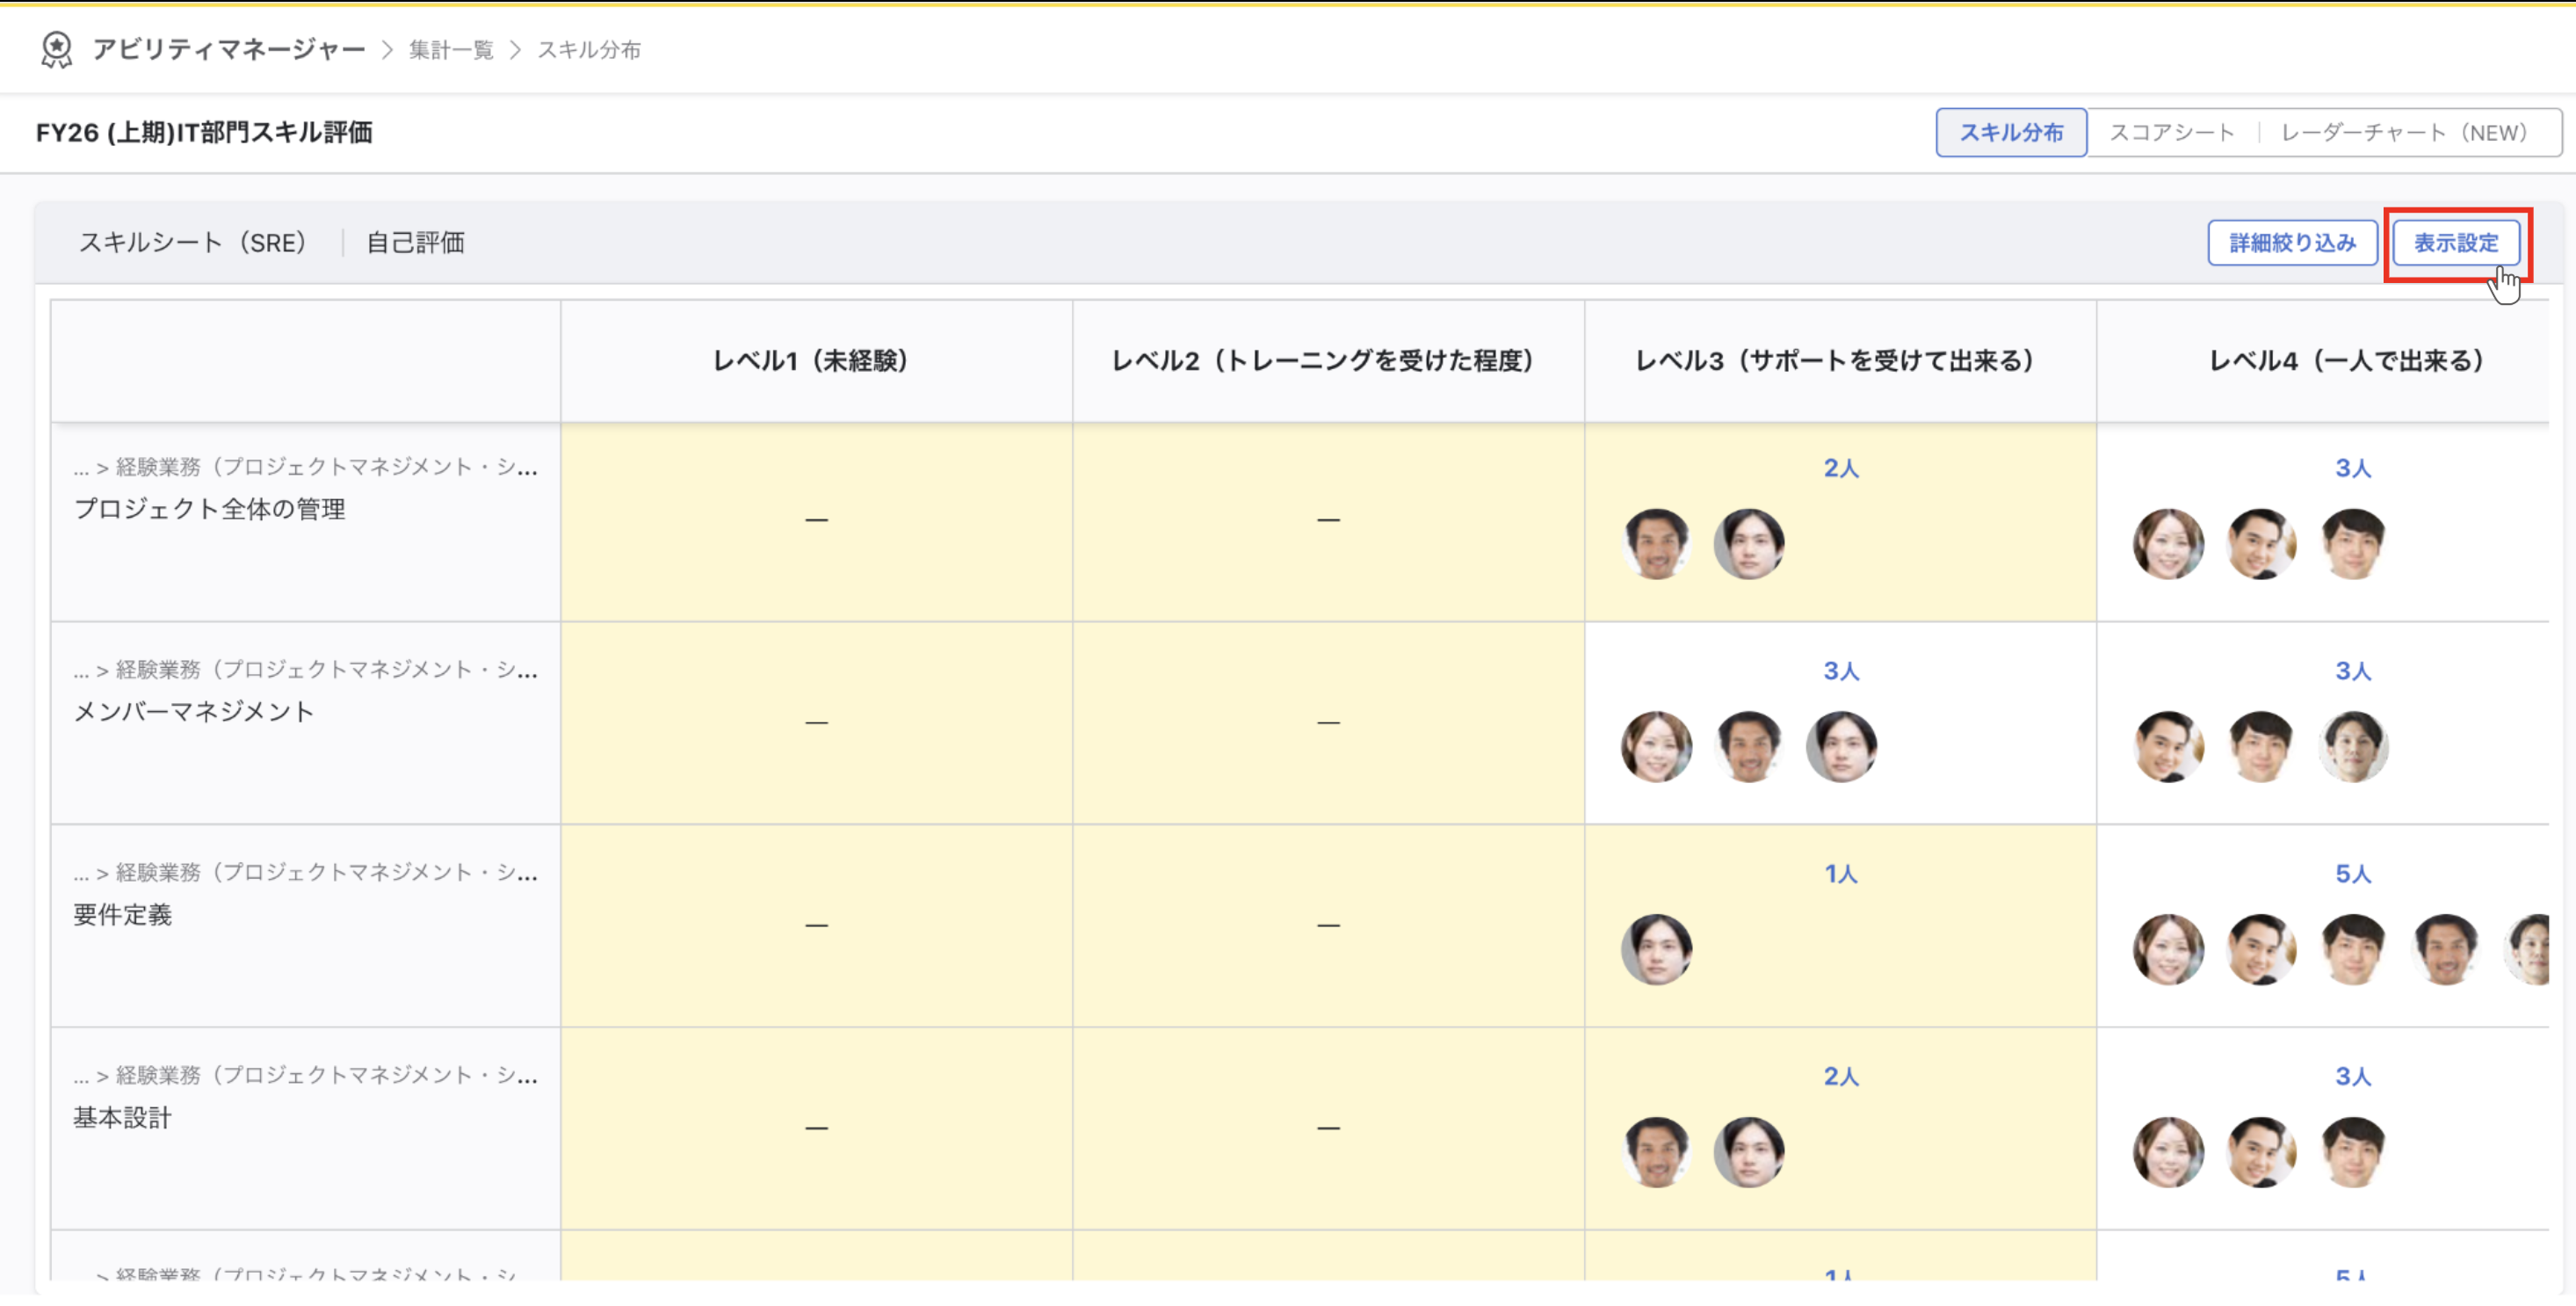Viewport: 2576px width, 1306px height.
Task: Click the レベル2（トレーニングを受けた程度） header
Action: 1328,361
